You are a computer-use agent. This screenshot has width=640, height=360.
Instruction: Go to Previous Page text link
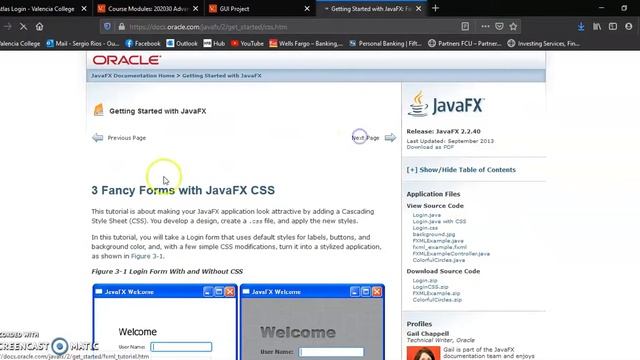127,138
